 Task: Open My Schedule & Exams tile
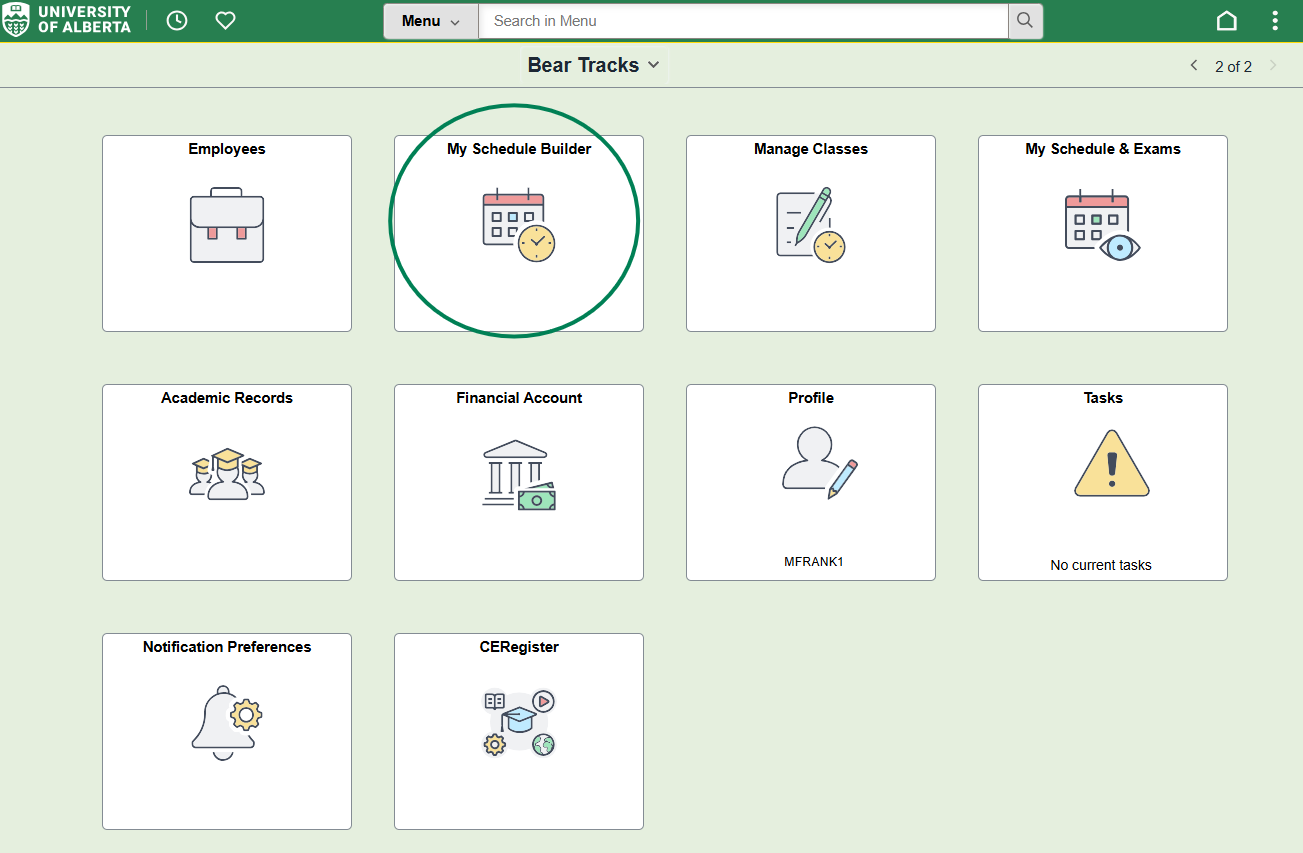(x=1102, y=227)
